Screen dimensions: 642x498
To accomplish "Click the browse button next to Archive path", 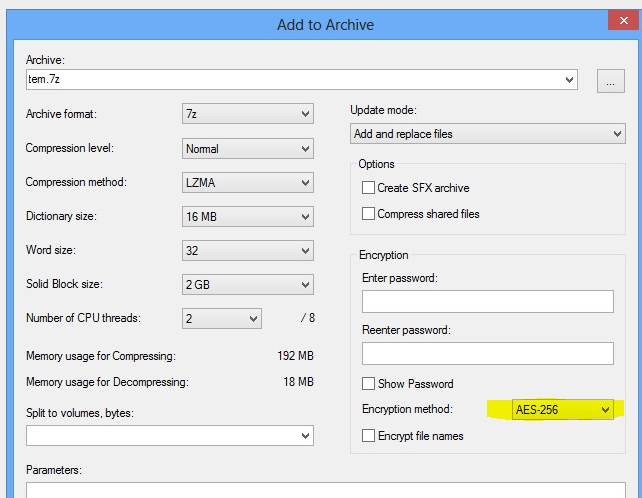I will (611, 81).
